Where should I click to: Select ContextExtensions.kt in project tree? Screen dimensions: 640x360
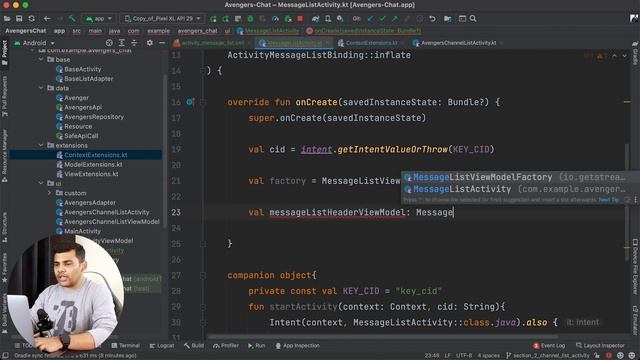point(91,155)
